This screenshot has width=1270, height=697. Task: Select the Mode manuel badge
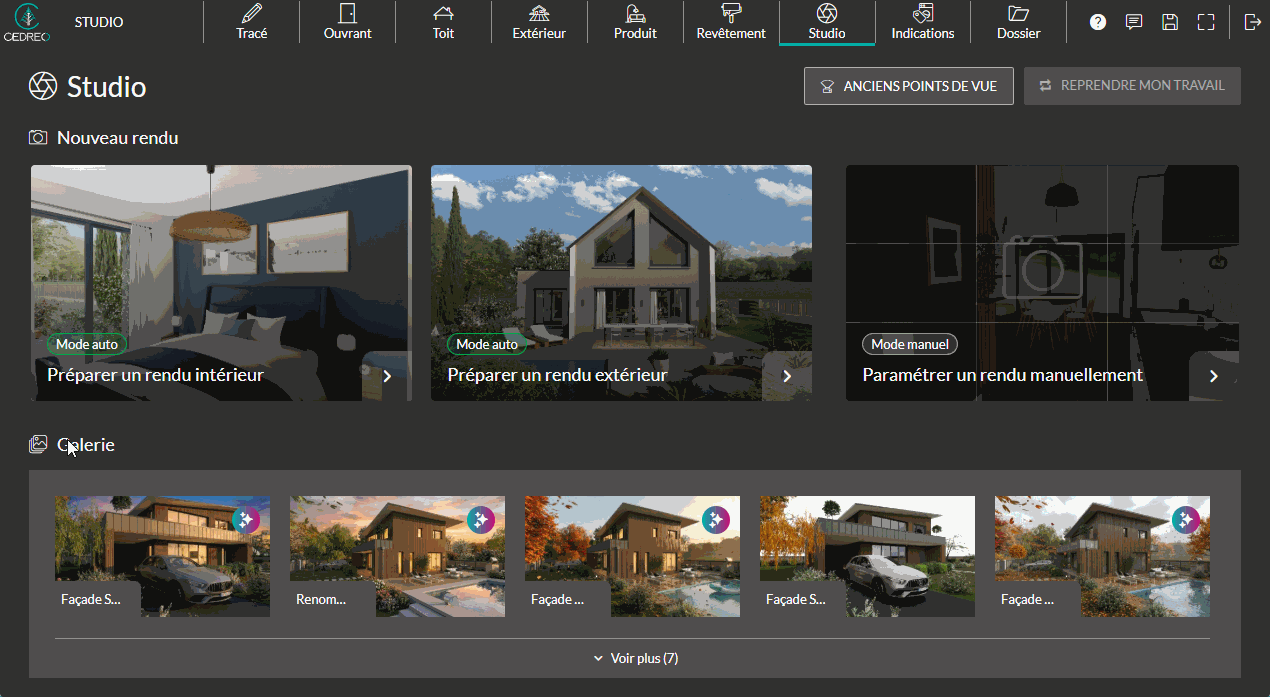pos(909,344)
